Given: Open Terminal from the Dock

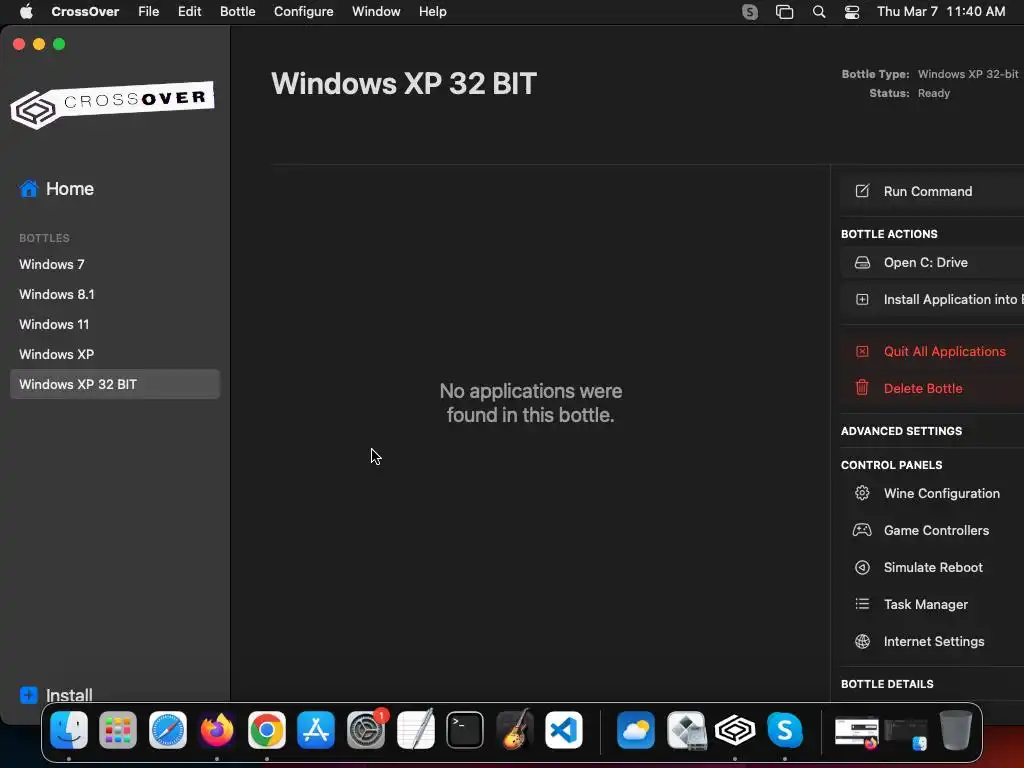Looking at the screenshot, I should point(465,729).
